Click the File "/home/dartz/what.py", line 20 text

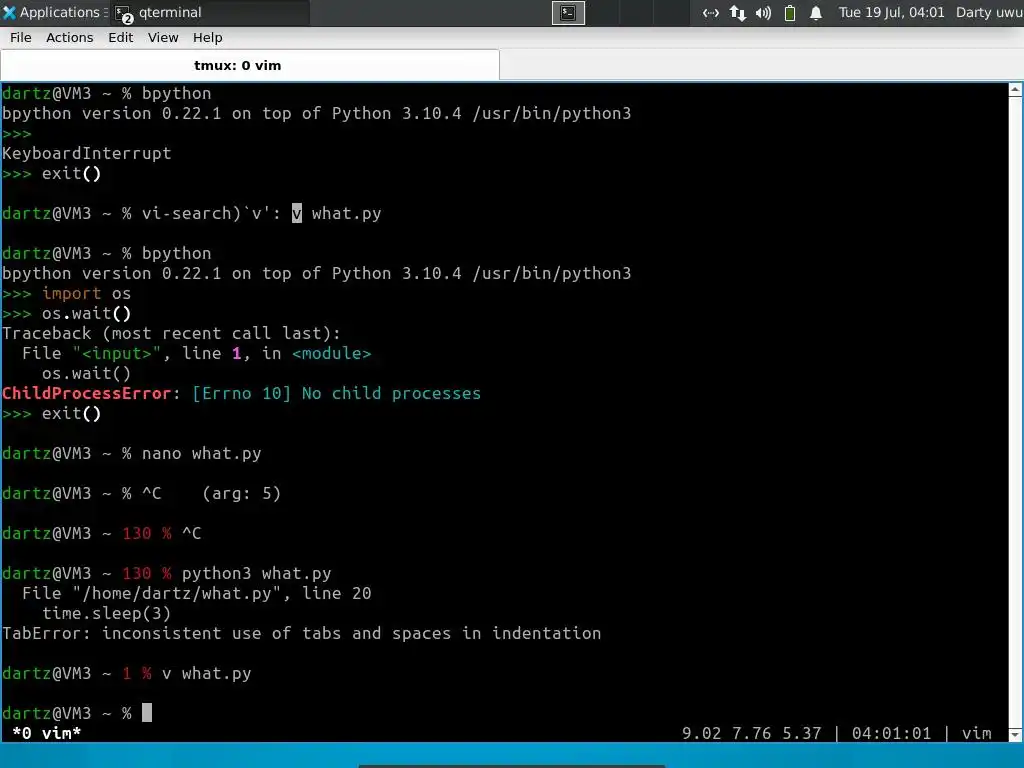tap(197, 593)
